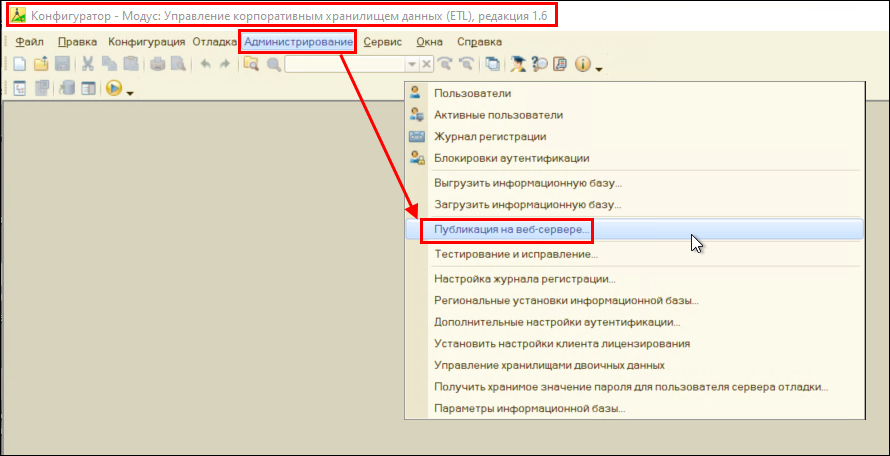Open Дополнительные настройки аутентификации...

(634, 322)
